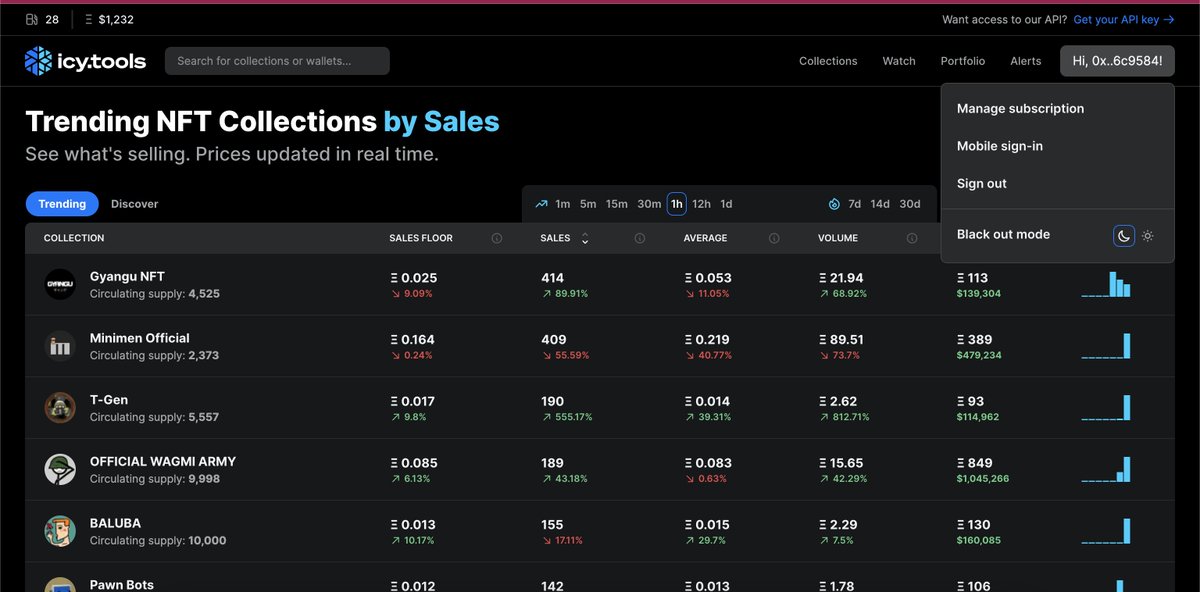Switch to the Discover tab
Screen dimensions: 1200x592
click(x=135, y=204)
